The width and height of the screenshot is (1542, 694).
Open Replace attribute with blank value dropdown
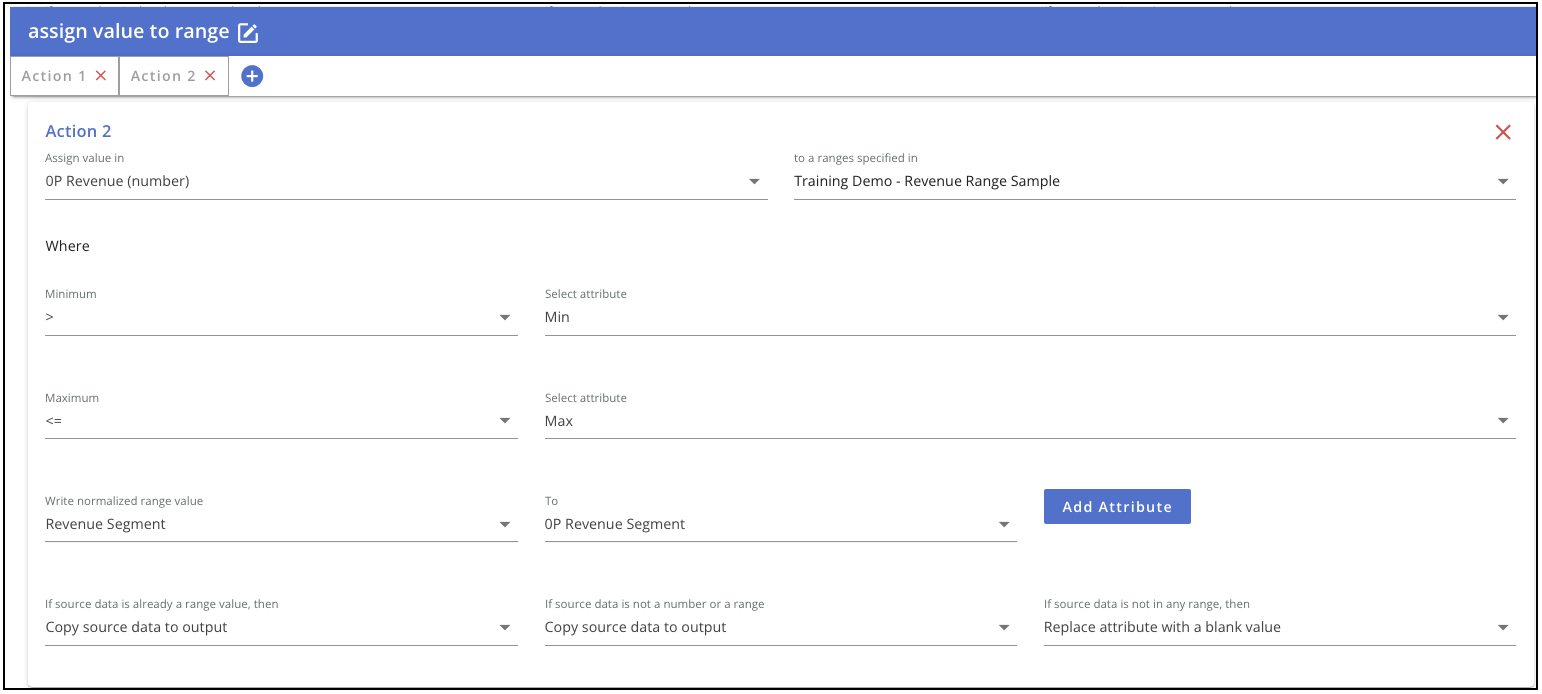[x=1279, y=628]
